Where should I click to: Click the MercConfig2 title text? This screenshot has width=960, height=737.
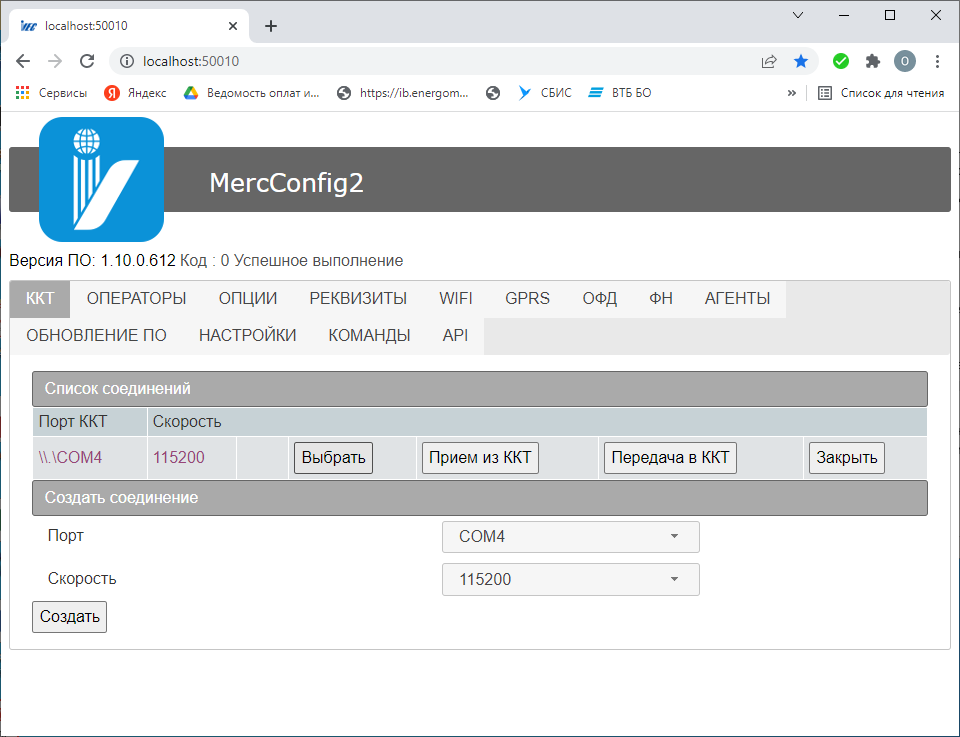pos(287,183)
